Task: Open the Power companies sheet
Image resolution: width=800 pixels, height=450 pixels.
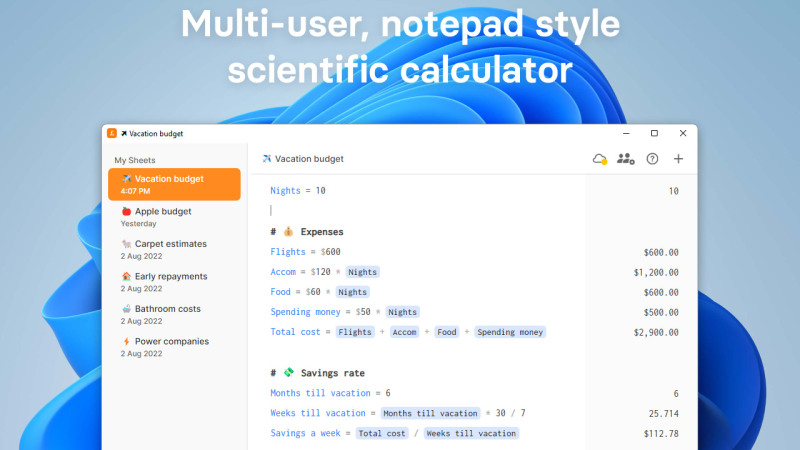Action: click(x=174, y=347)
